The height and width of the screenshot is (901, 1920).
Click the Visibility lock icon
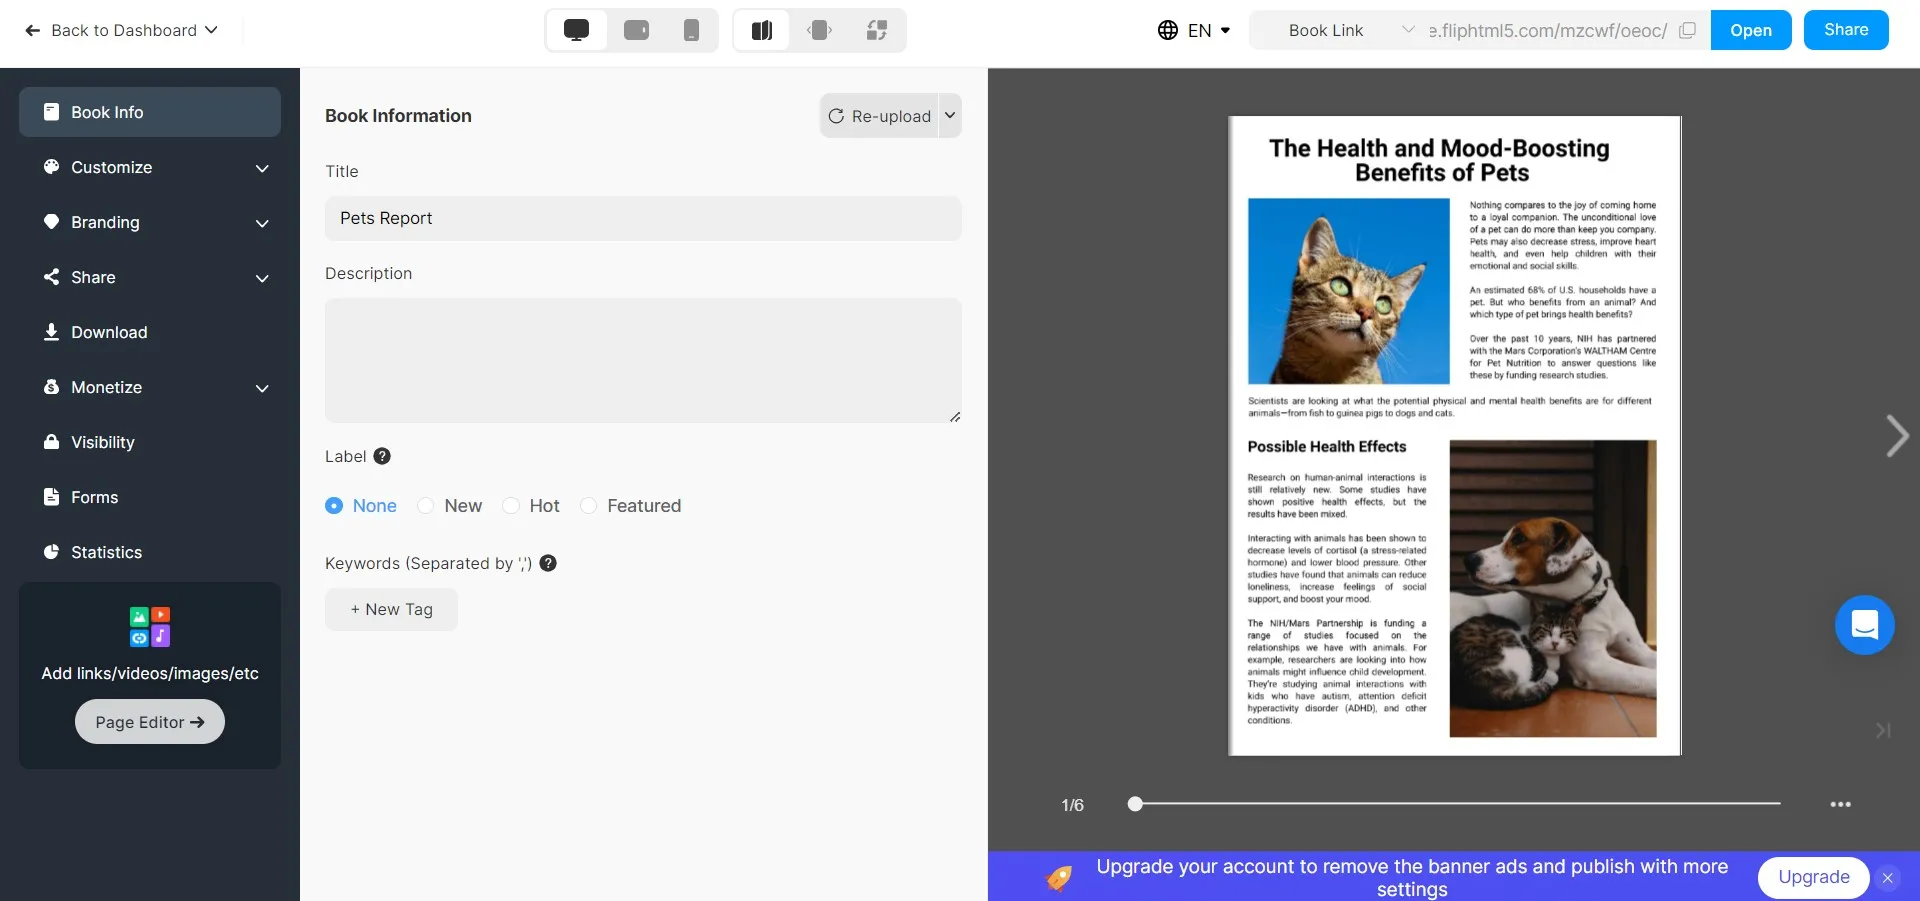click(51, 441)
